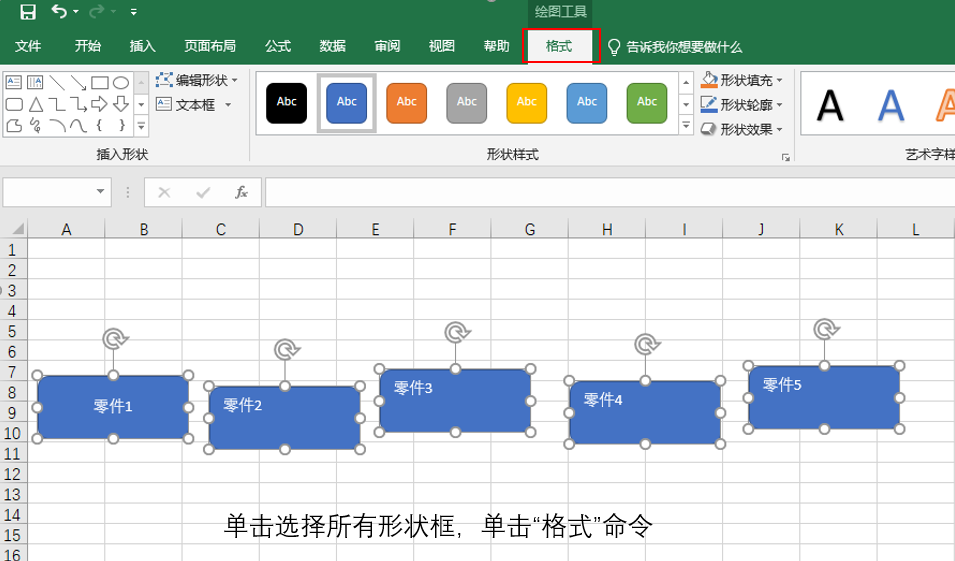Choose the ellipse shape

tap(121, 82)
